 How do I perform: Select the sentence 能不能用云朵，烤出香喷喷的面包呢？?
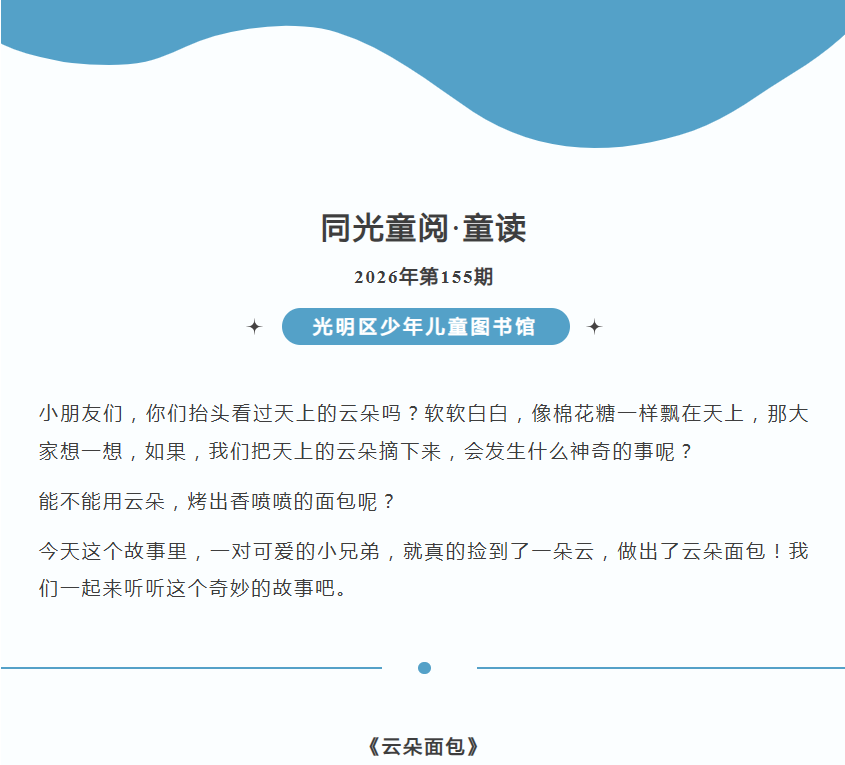click(x=217, y=502)
